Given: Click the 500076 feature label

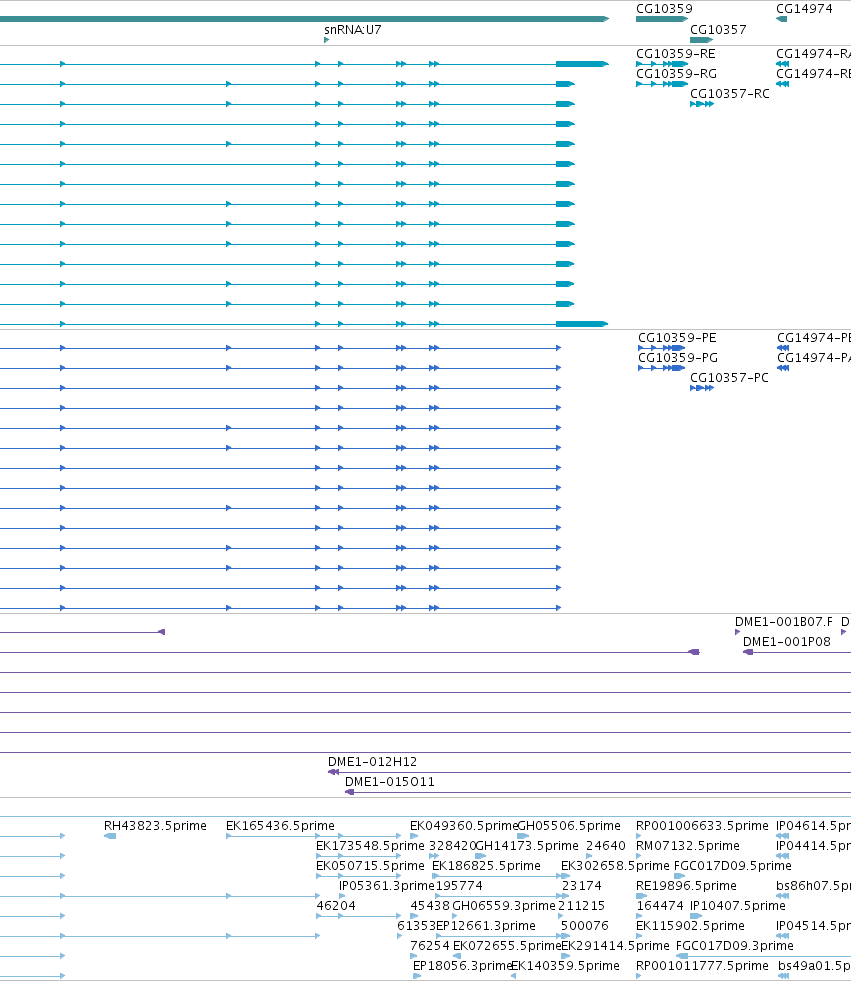Looking at the screenshot, I should 584,926.
